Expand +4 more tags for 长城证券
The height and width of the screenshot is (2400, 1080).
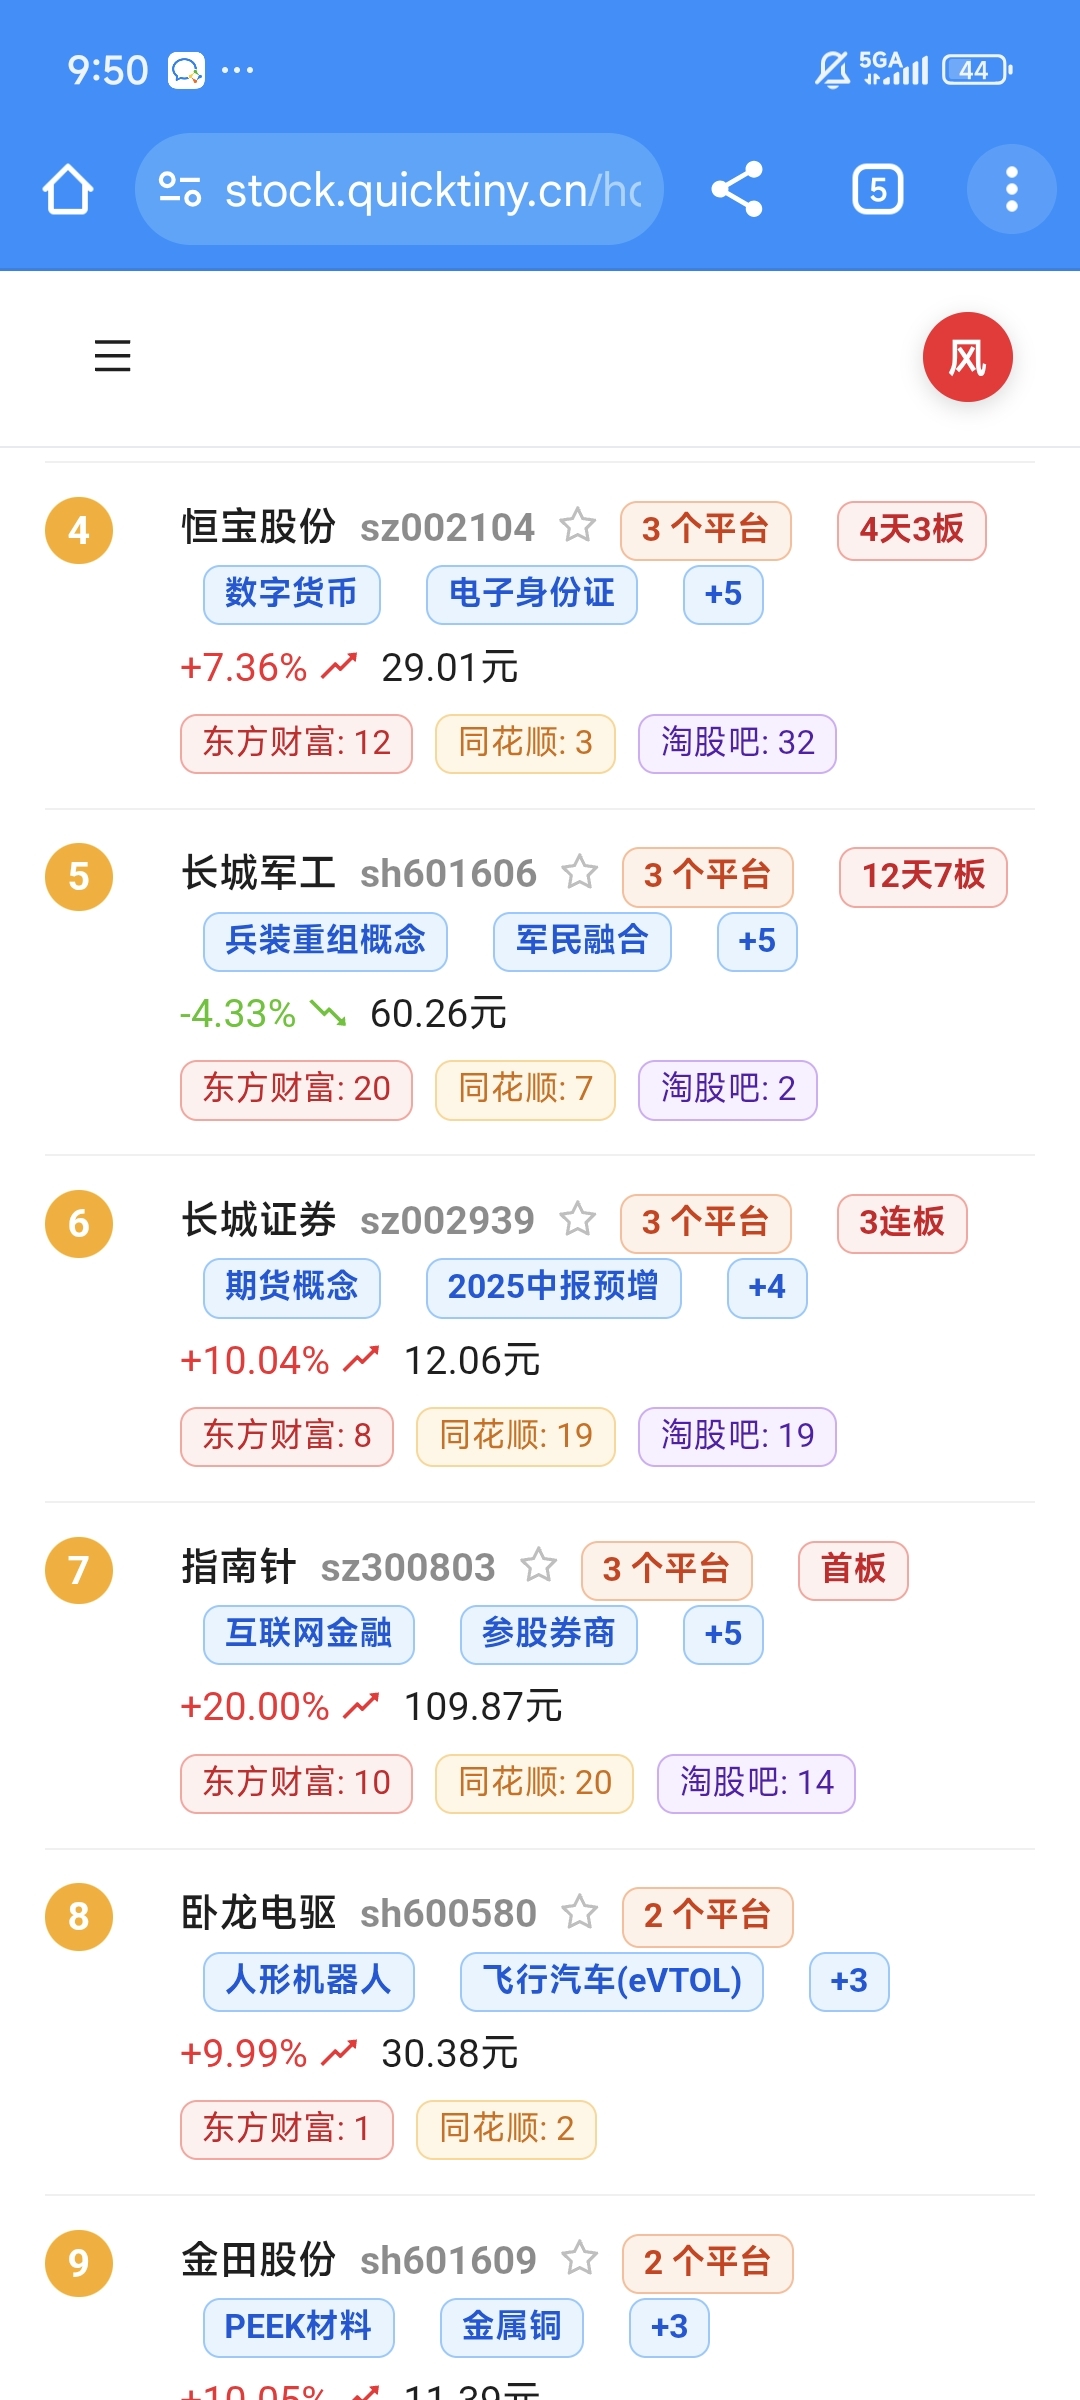767,1287
